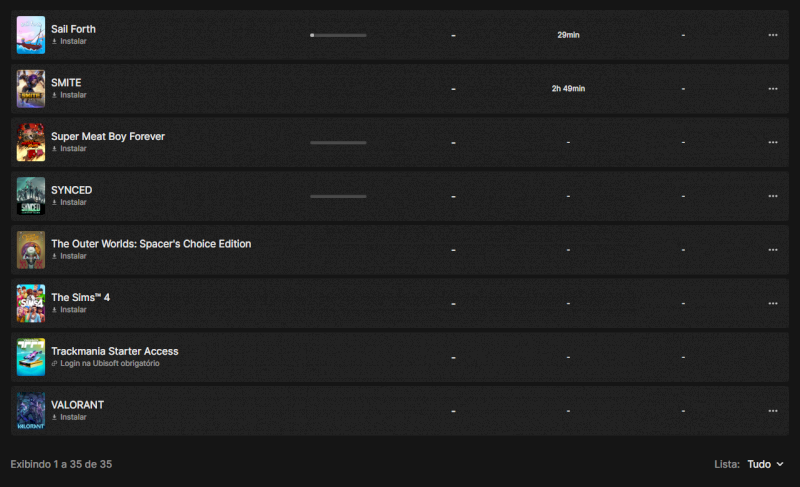Click the Sail Forth game thumbnail
800x487 pixels.
31,35
